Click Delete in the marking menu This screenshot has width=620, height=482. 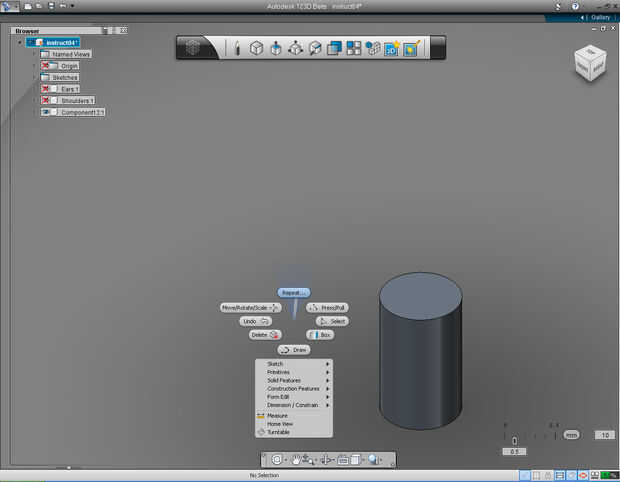(x=265, y=335)
